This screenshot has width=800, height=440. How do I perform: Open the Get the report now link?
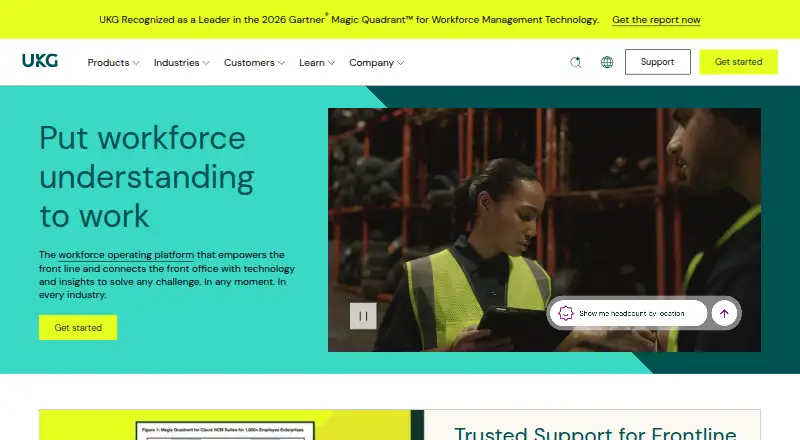click(x=656, y=20)
